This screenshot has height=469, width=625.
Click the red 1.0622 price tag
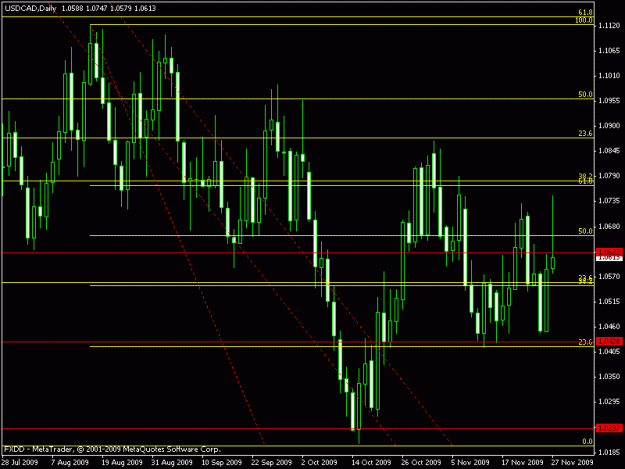609,252
